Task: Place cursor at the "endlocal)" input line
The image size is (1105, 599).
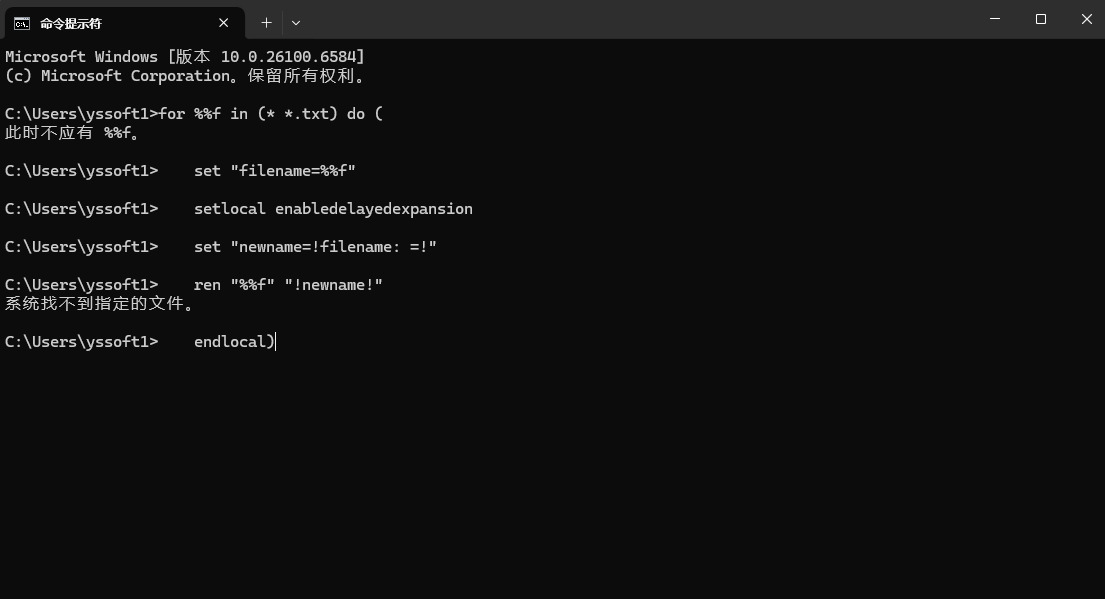Action: click(x=234, y=342)
